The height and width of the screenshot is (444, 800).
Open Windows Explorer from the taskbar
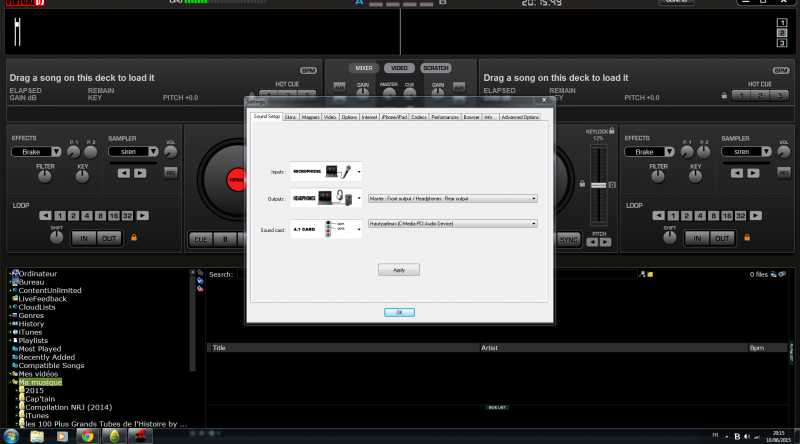(37, 436)
